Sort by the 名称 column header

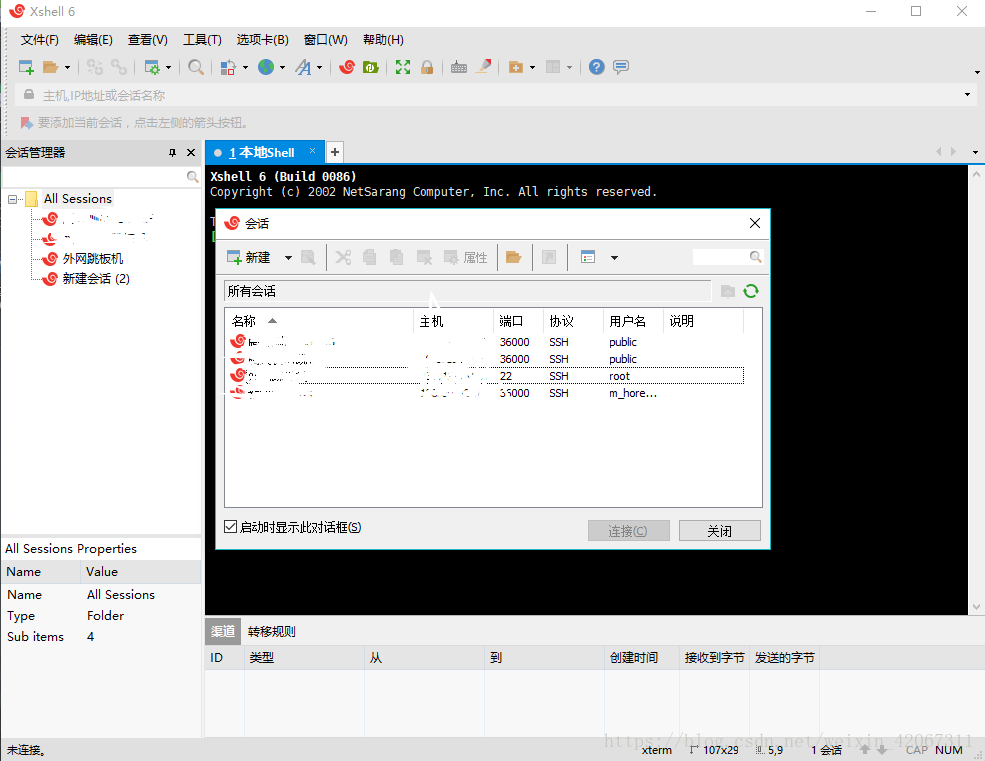click(318, 321)
